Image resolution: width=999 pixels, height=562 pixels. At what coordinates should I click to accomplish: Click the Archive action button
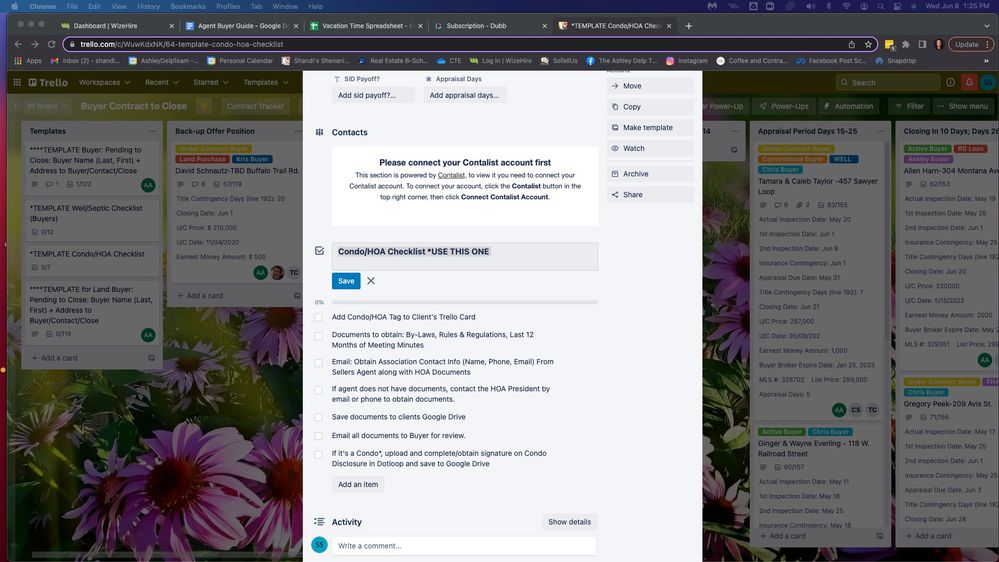[650, 173]
